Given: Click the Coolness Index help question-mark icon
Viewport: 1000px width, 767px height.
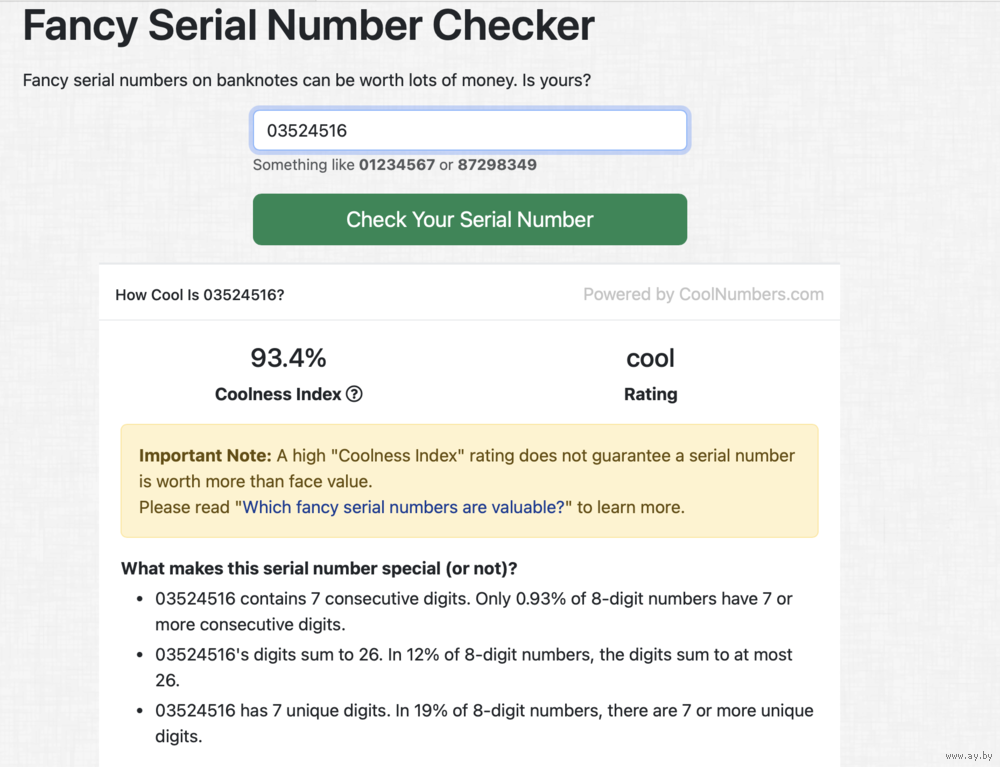Looking at the screenshot, I should click(x=354, y=394).
